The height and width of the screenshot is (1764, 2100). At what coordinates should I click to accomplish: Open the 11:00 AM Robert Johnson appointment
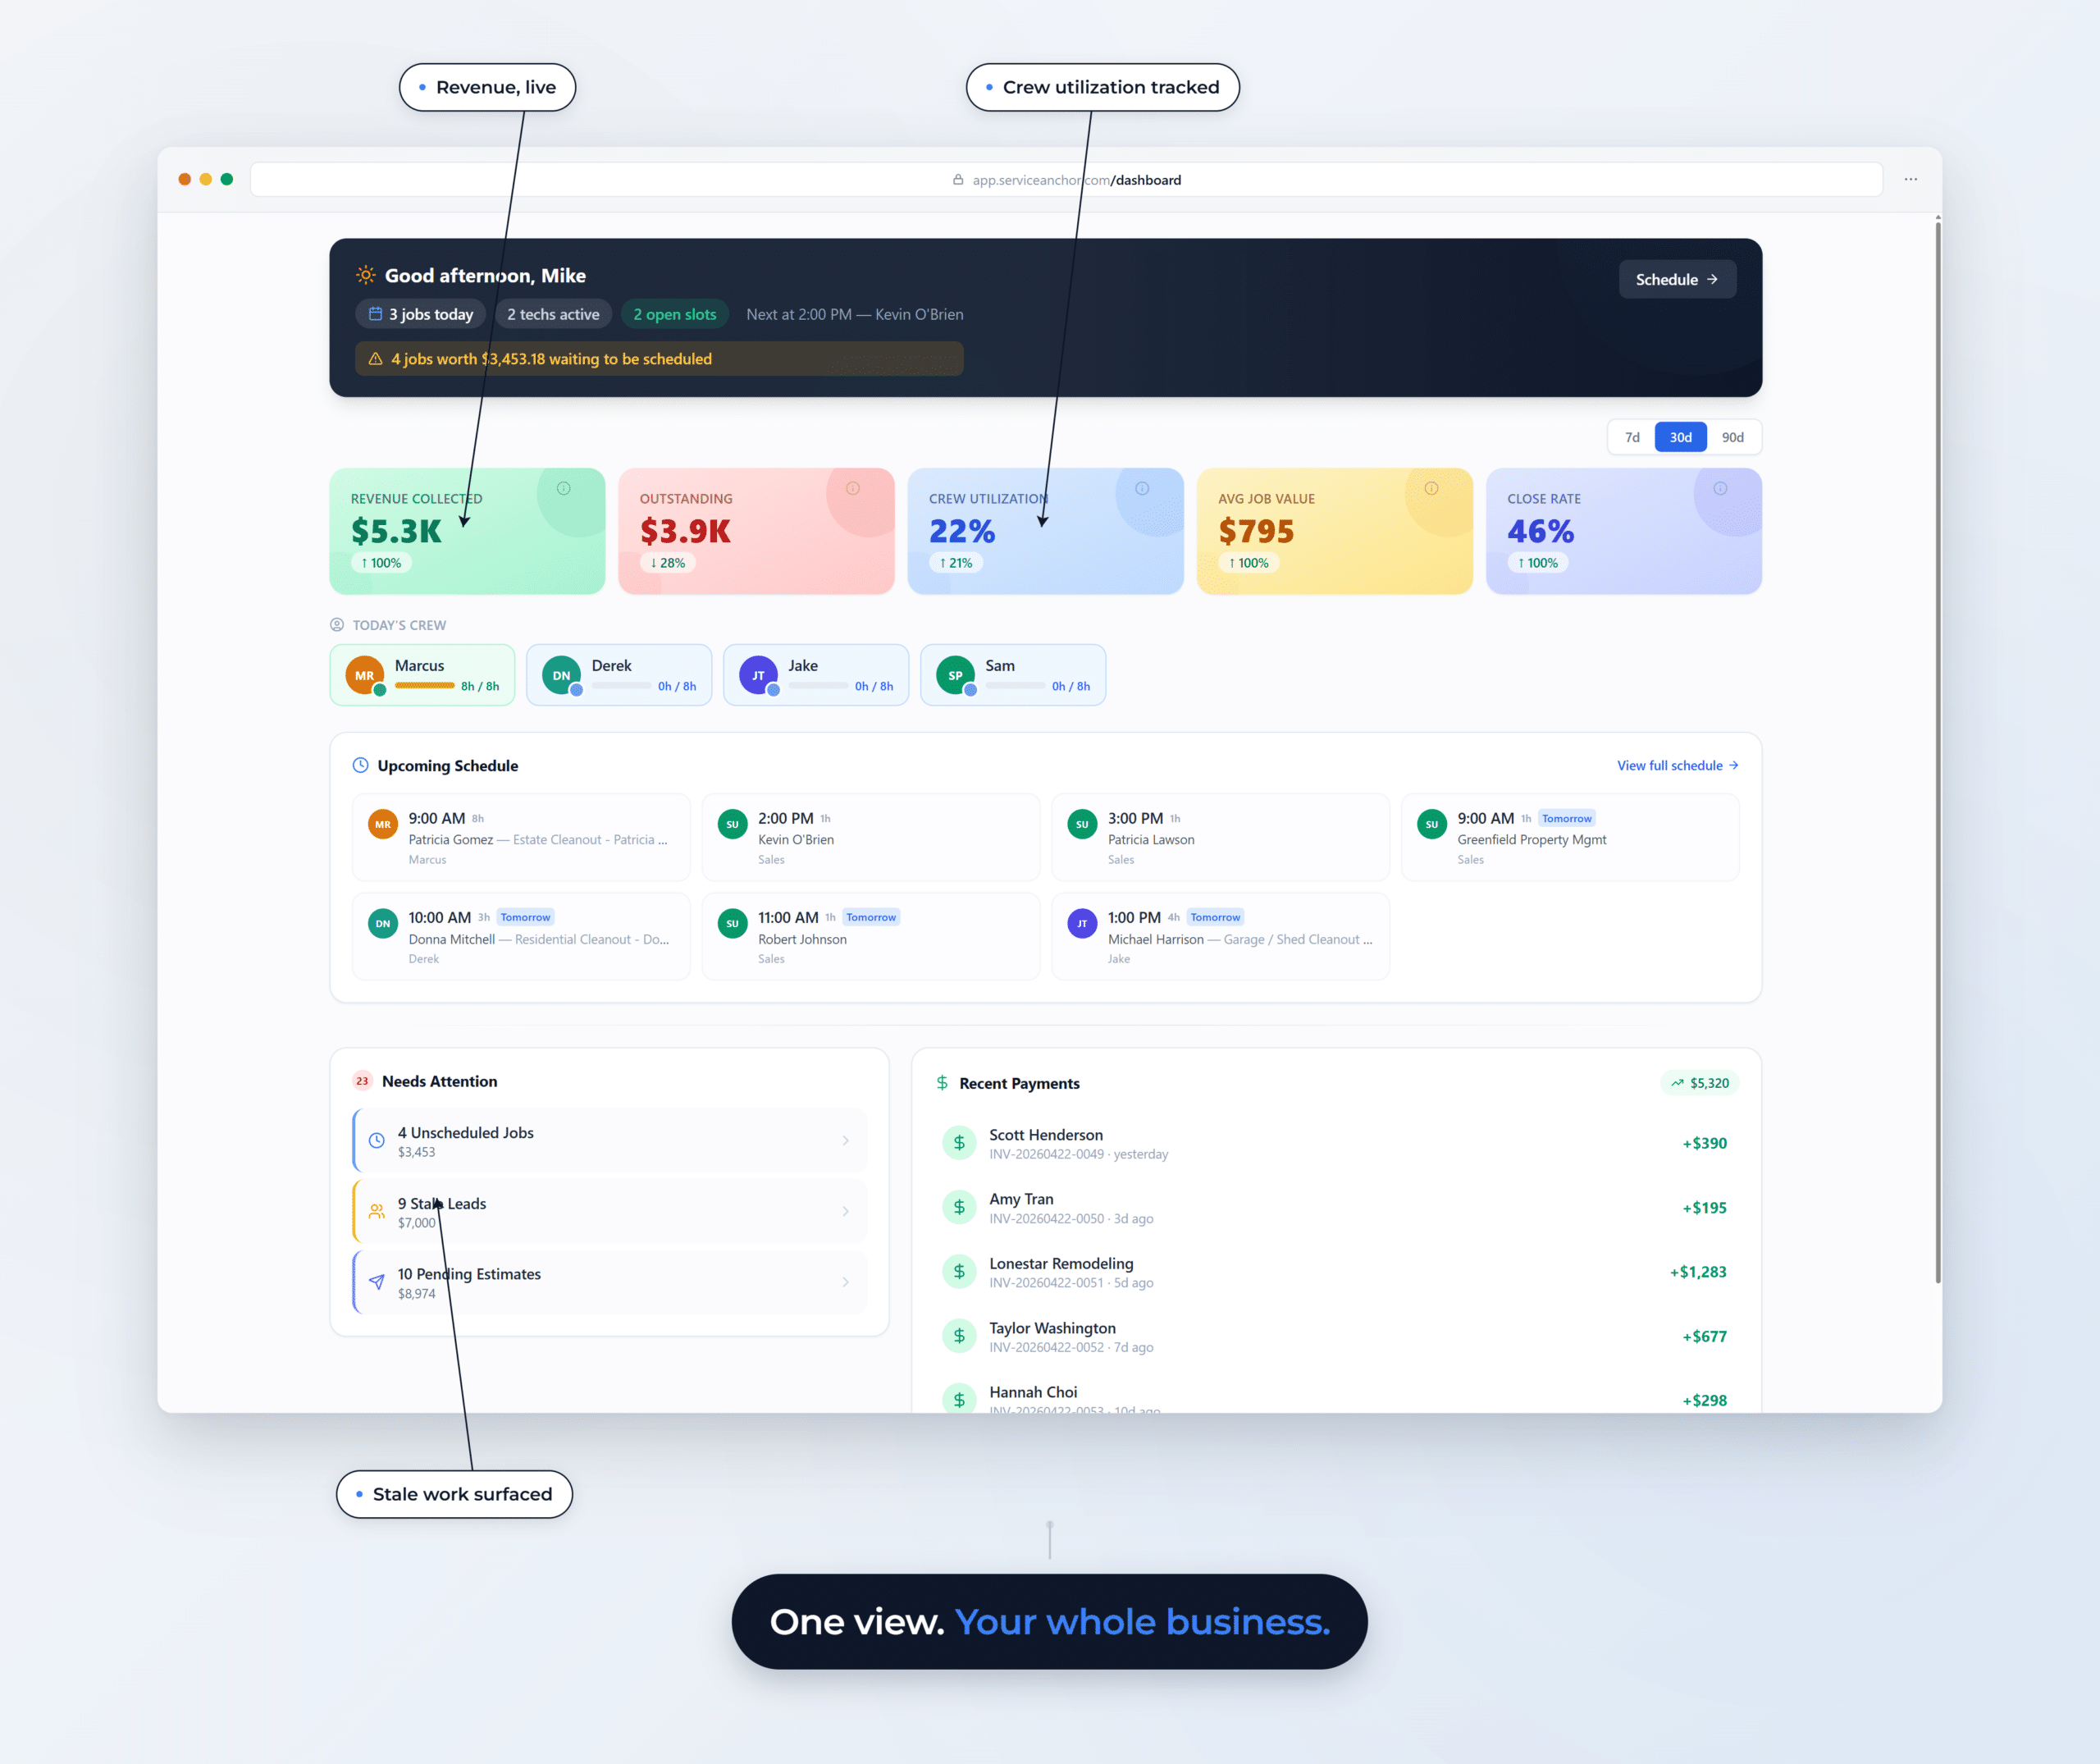click(870, 936)
